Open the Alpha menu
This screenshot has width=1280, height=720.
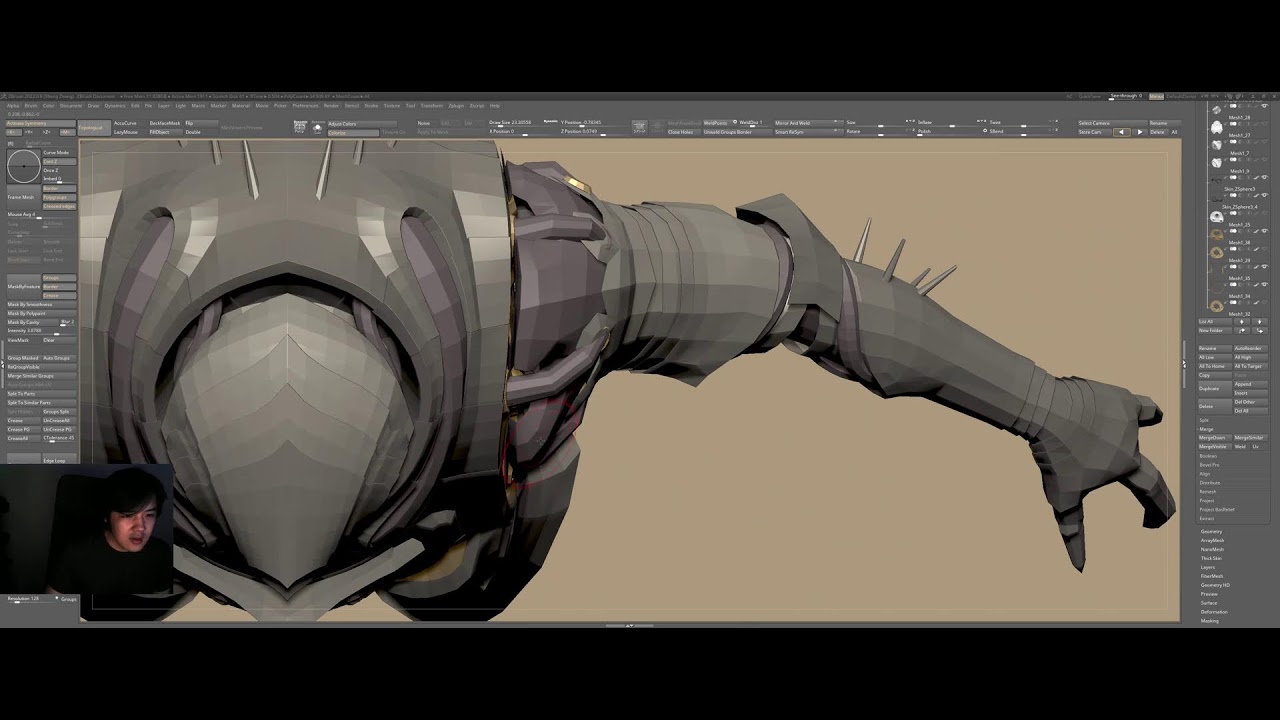tap(13, 106)
